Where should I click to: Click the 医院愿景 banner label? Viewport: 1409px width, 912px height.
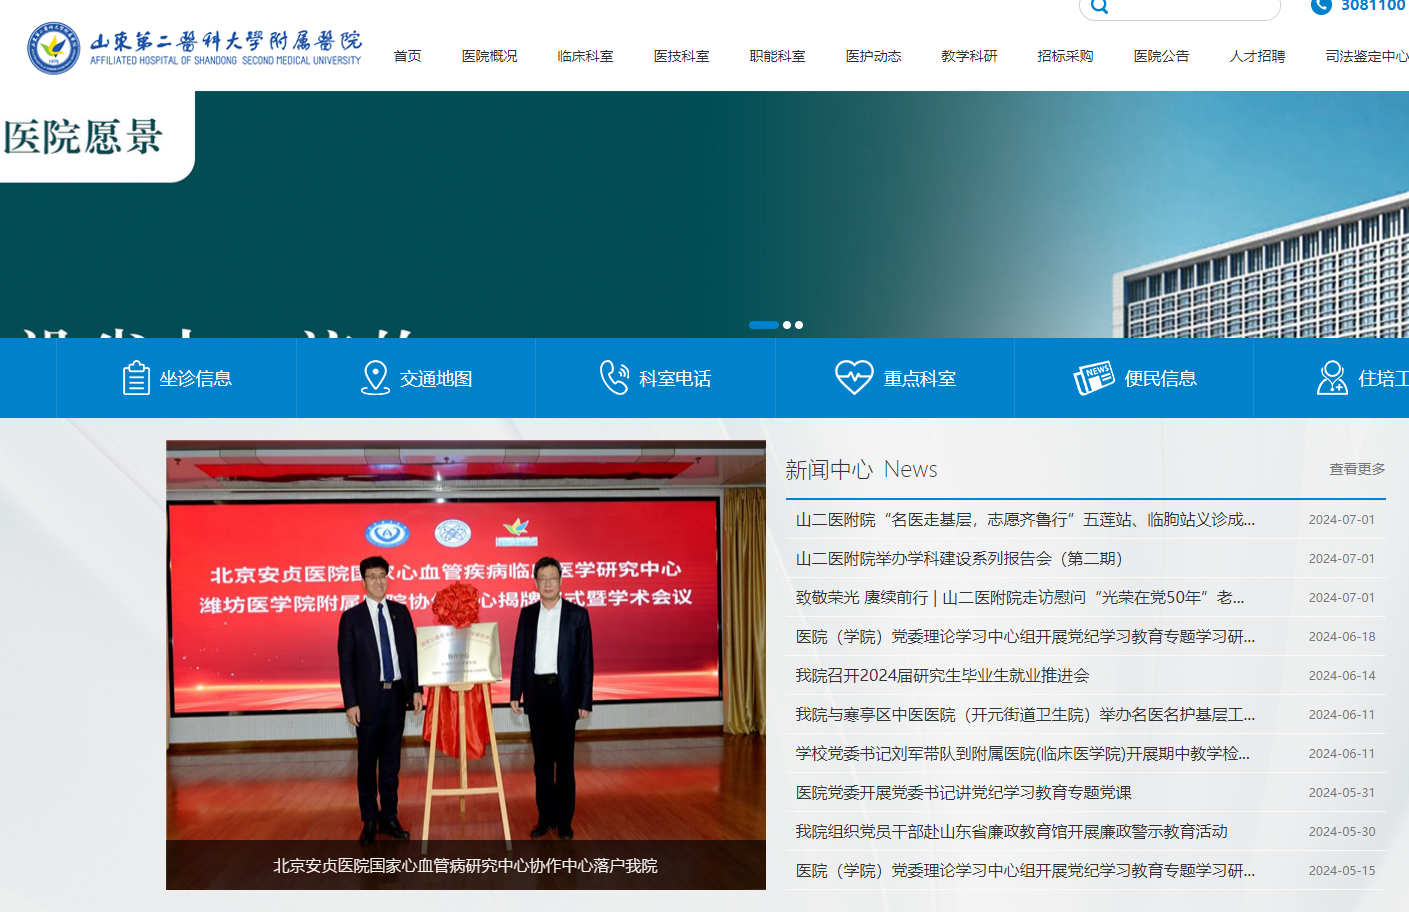click(83, 137)
